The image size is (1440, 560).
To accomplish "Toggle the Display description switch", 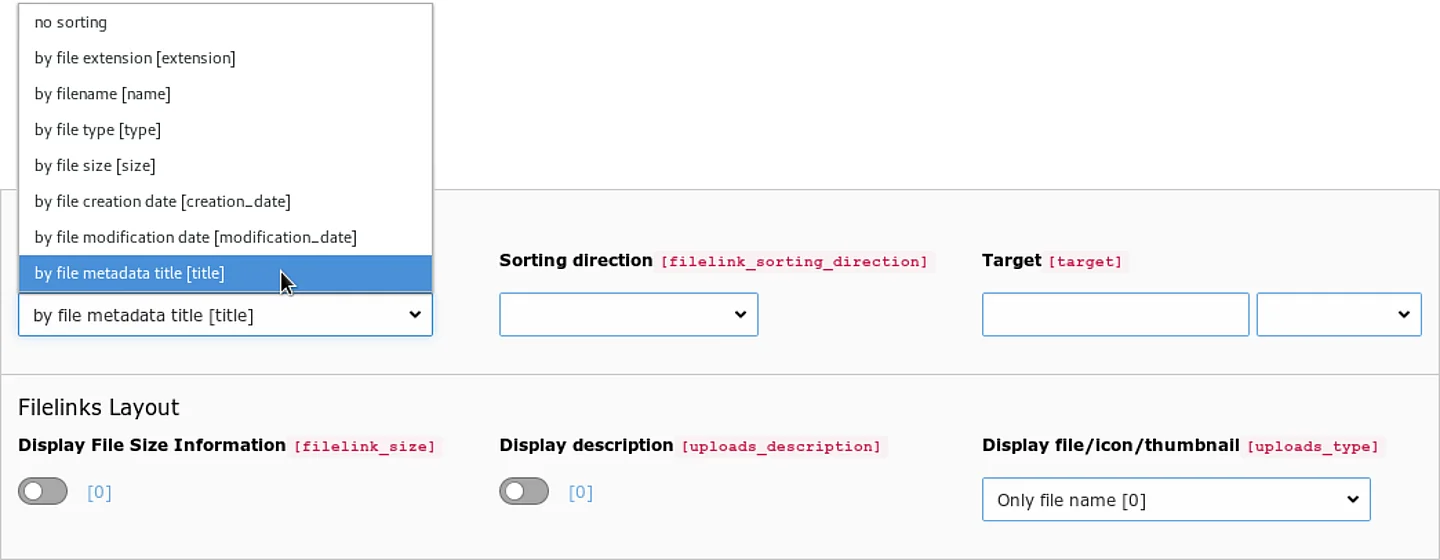I will 524,492.
